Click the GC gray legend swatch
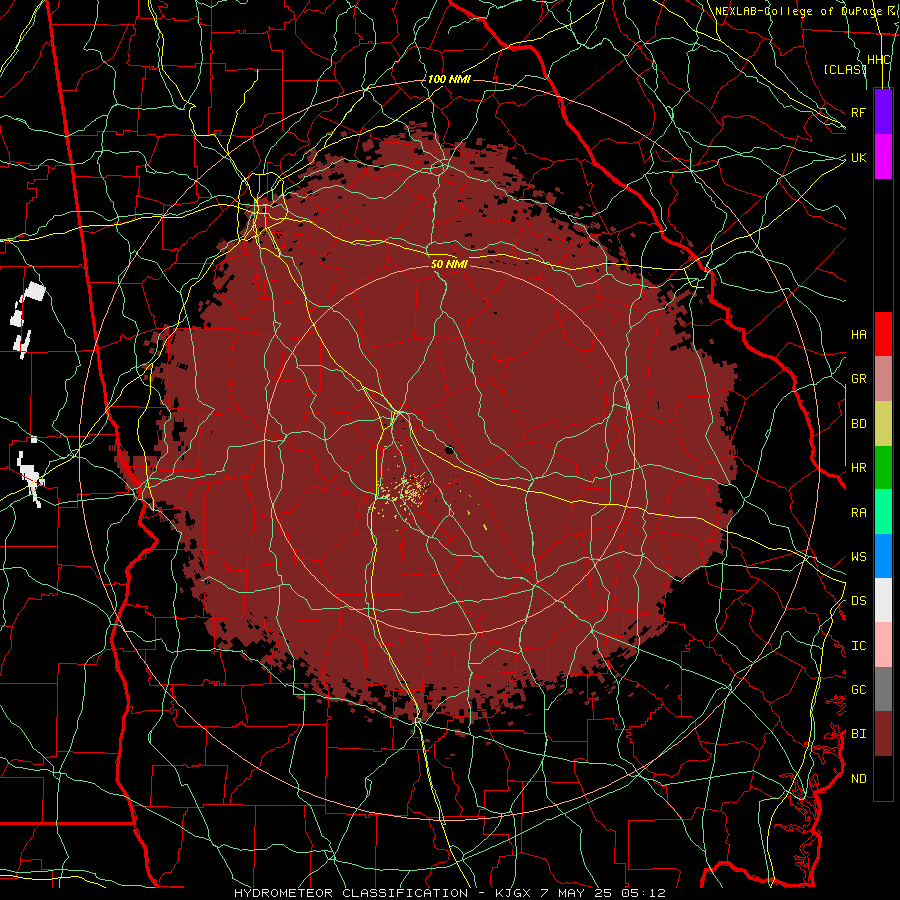The image size is (900, 900). [883, 689]
